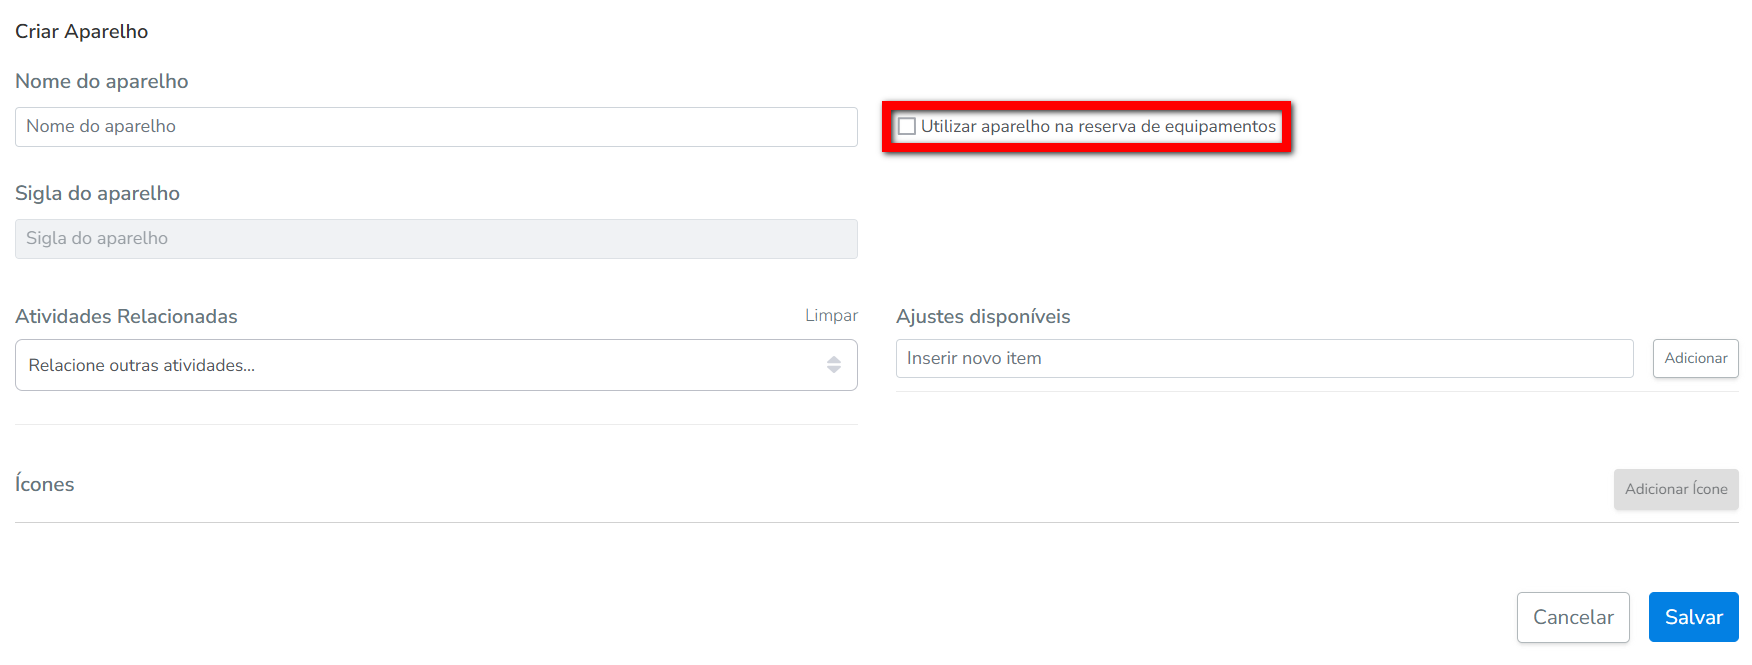This screenshot has height=665, width=1752.
Task: Click the 'Atividades Relacionadas' label
Action: (x=126, y=316)
